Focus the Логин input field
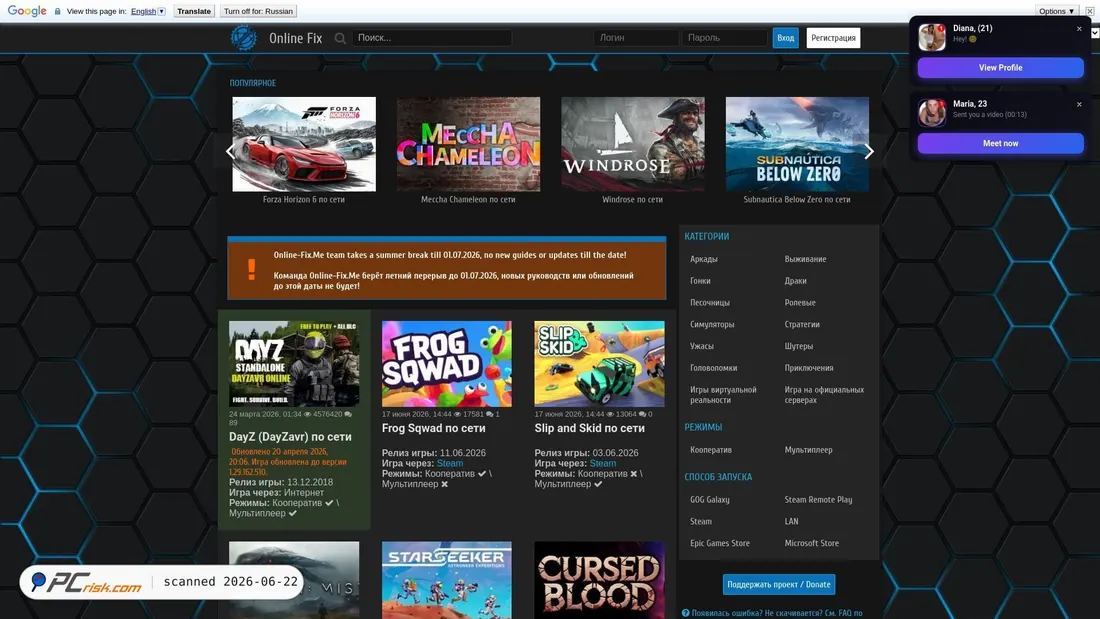This screenshot has width=1100, height=619. [636, 38]
